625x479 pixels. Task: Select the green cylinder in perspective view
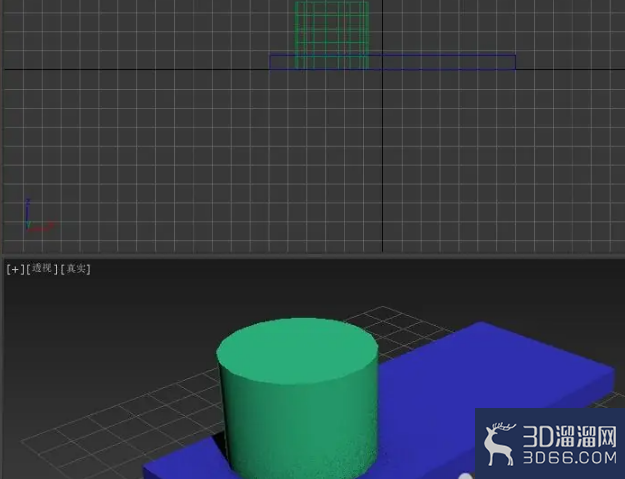[x=298, y=399]
